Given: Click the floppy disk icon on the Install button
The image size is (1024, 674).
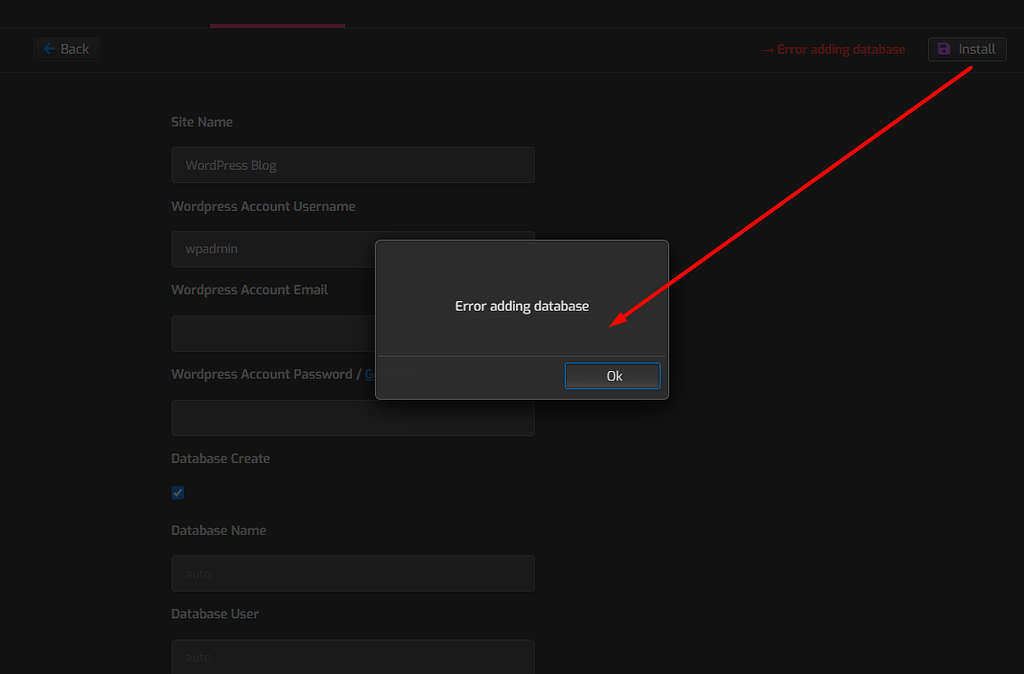Looking at the screenshot, I should (x=944, y=48).
